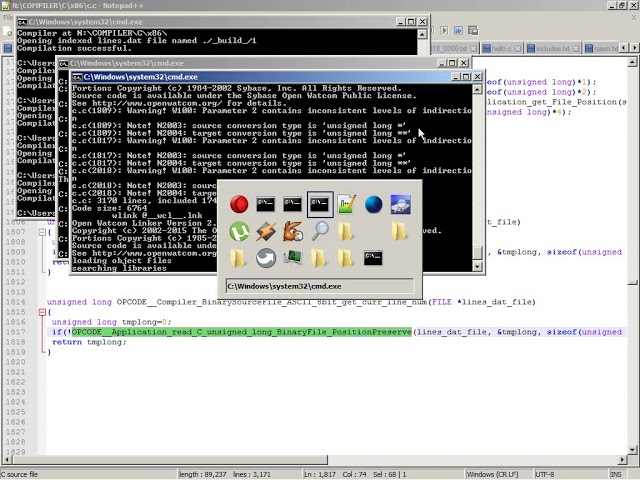Switch to the 18_0000.txt tab
Viewport: 640px width, 480px height.
454,49
